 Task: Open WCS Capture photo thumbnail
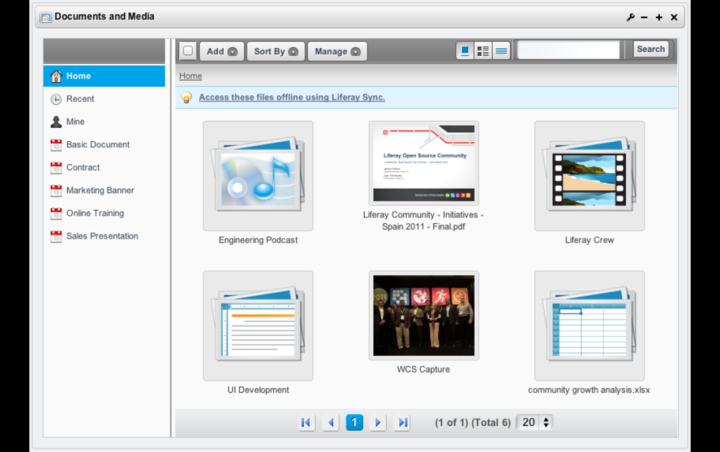tap(424, 316)
